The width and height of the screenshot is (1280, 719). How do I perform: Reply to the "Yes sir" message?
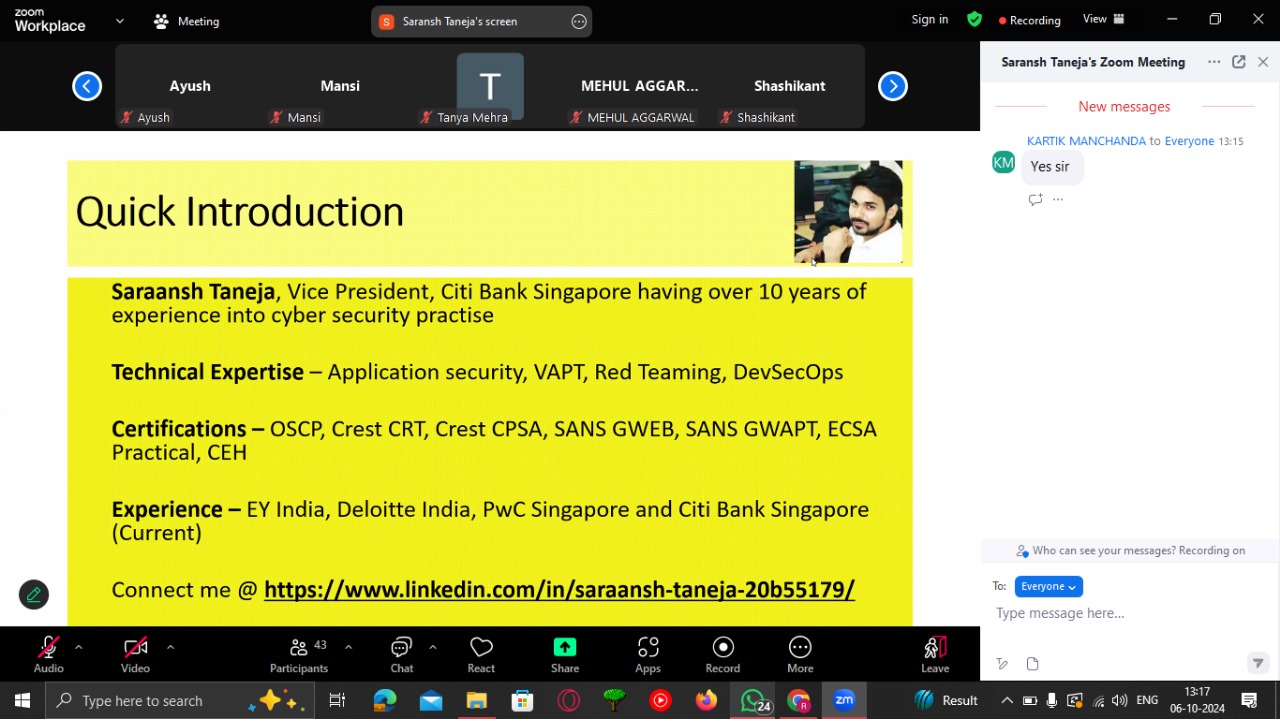(1035, 199)
